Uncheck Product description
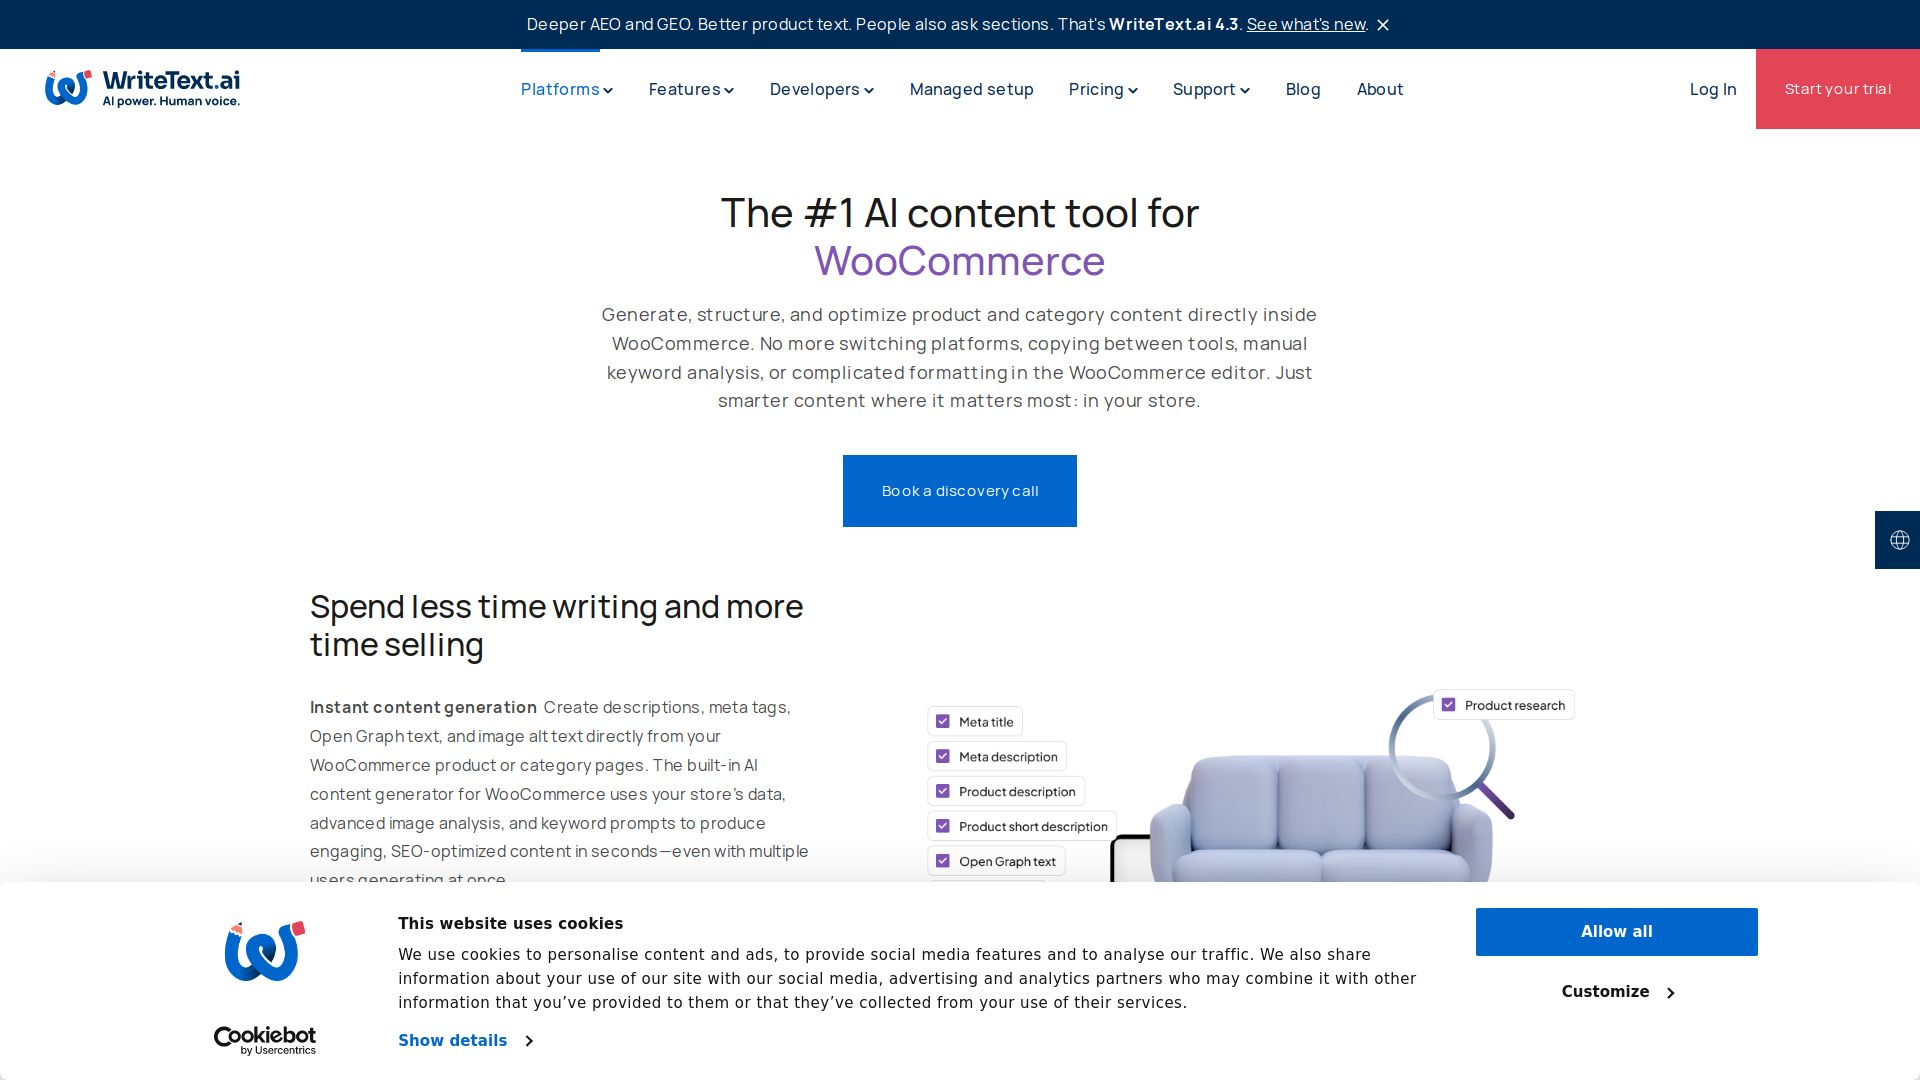1920x1080 pixels. coord(942,790)
